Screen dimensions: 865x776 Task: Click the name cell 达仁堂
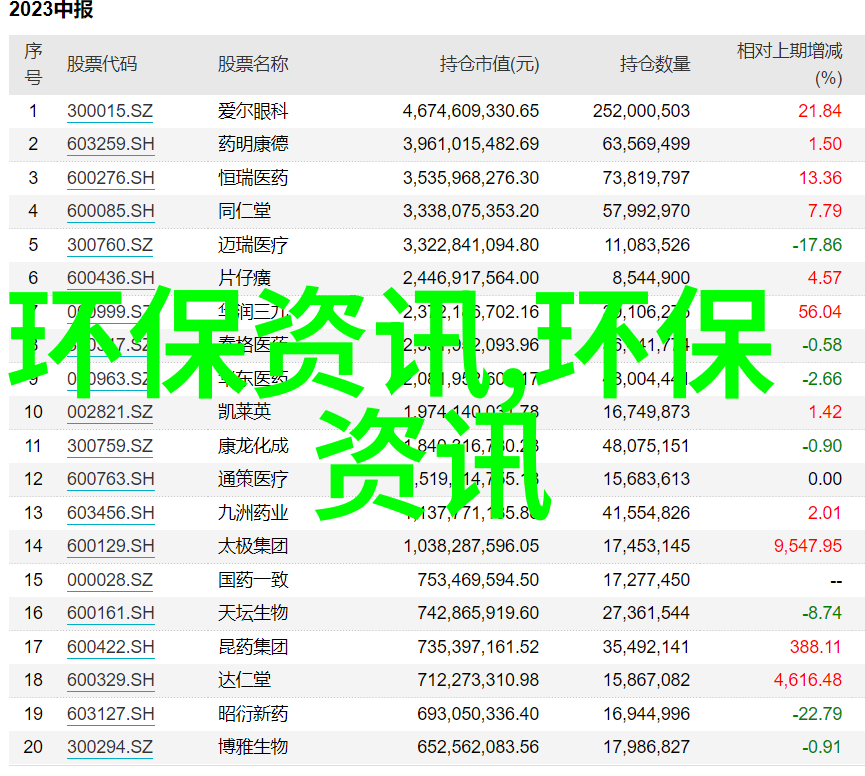click(x=244, y=680)
